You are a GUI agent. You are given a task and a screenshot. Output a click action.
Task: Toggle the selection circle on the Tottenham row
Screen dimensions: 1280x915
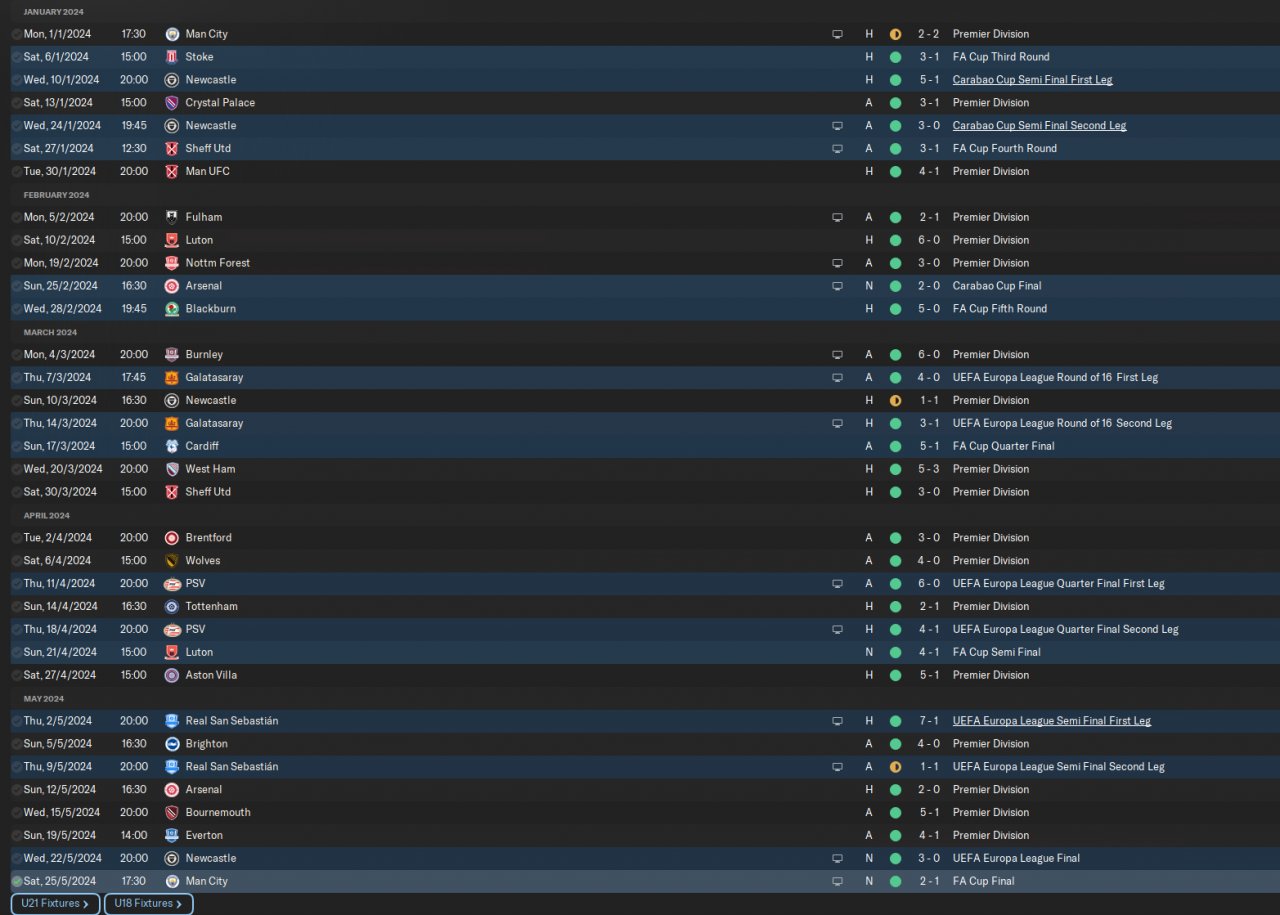17,607
